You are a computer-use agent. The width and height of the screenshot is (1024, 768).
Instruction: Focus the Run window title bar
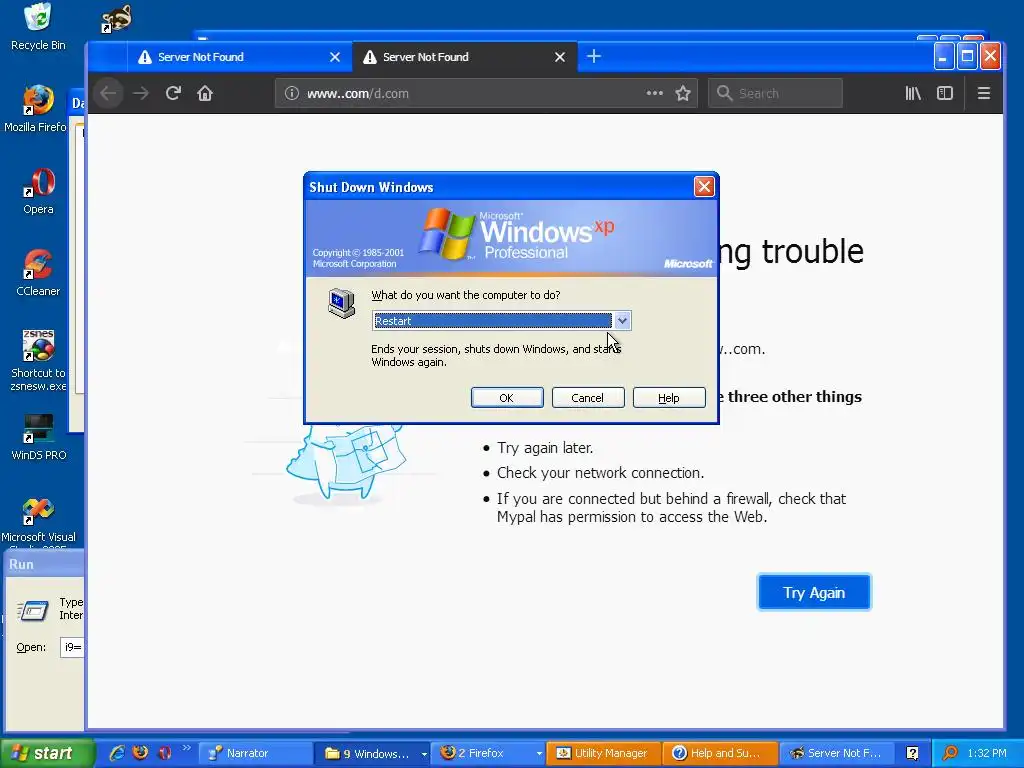[x=43, y=564]
